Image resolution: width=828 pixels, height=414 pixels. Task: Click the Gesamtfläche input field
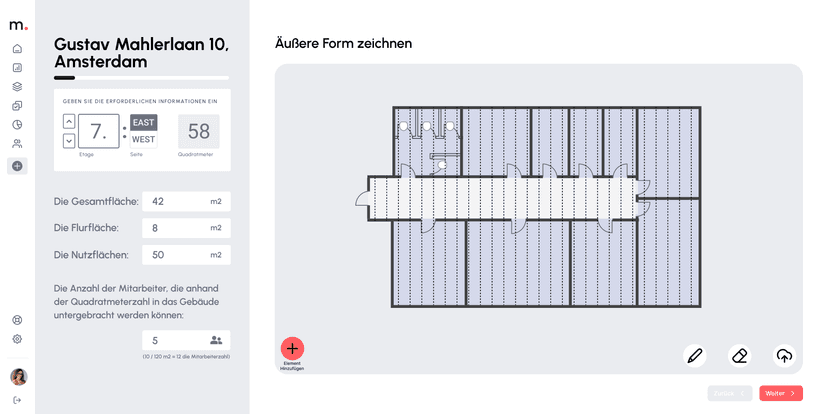186,201
